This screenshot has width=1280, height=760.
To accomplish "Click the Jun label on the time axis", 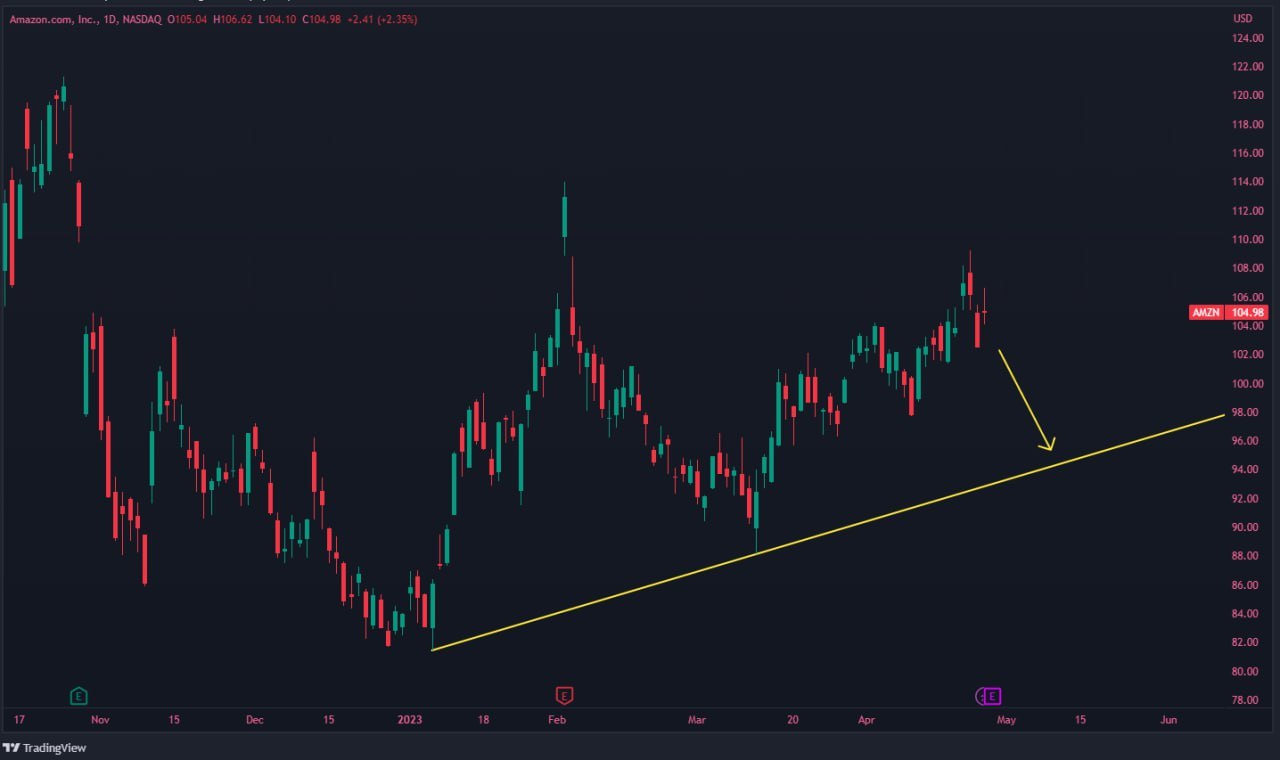I will [1168, 720].
